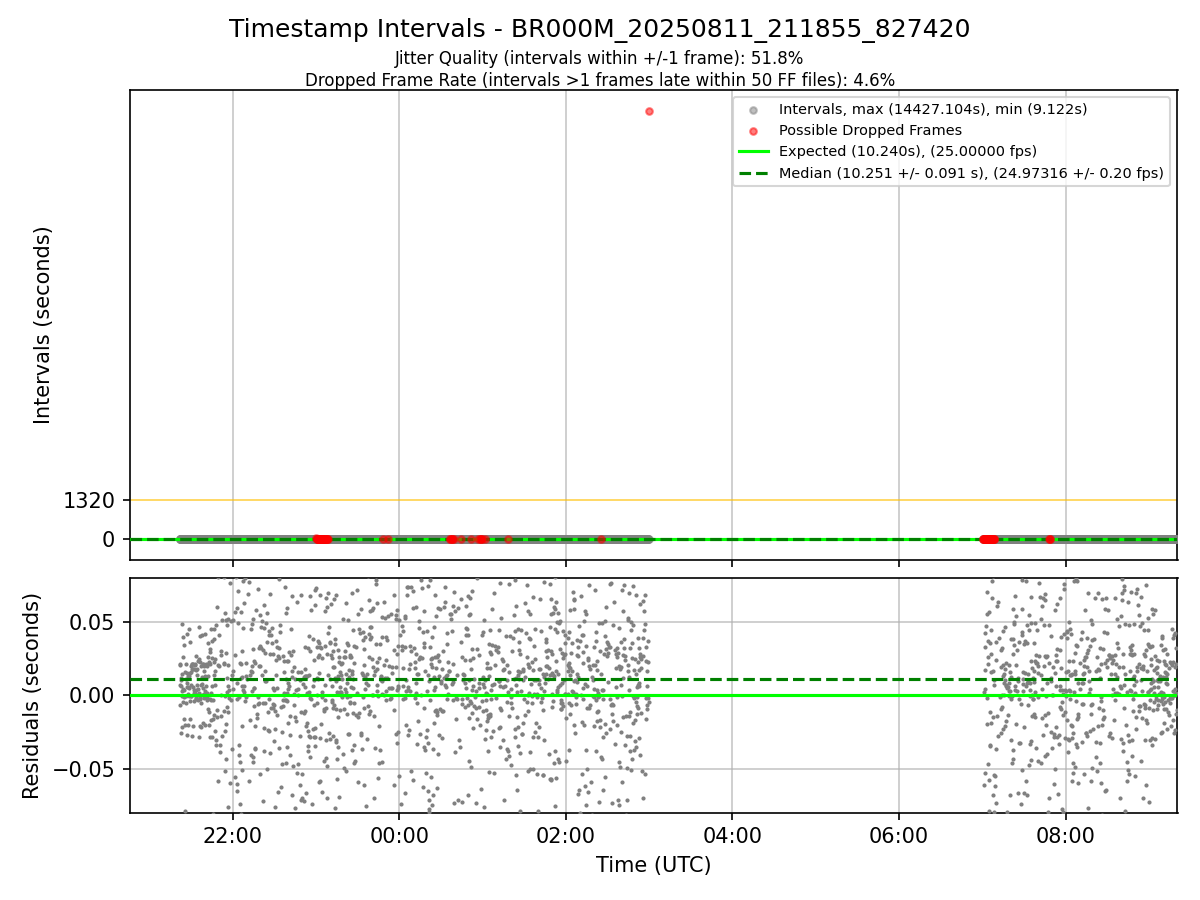Click the red marker icon in the legend

tap(754, 131)
